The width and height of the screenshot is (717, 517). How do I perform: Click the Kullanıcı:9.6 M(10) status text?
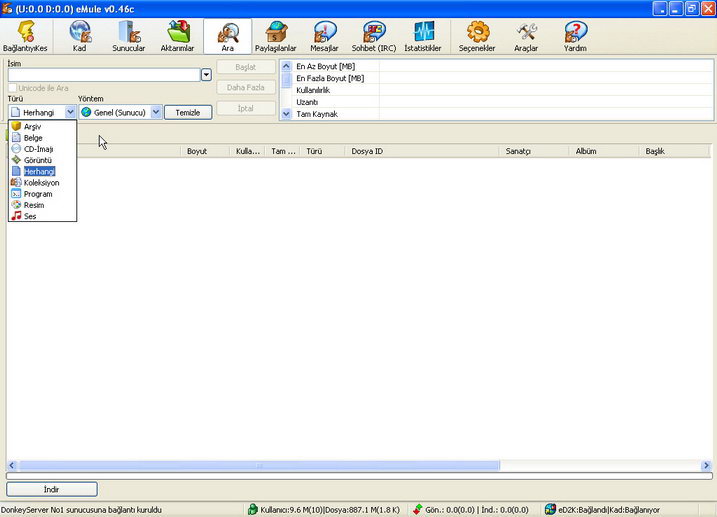291,510
